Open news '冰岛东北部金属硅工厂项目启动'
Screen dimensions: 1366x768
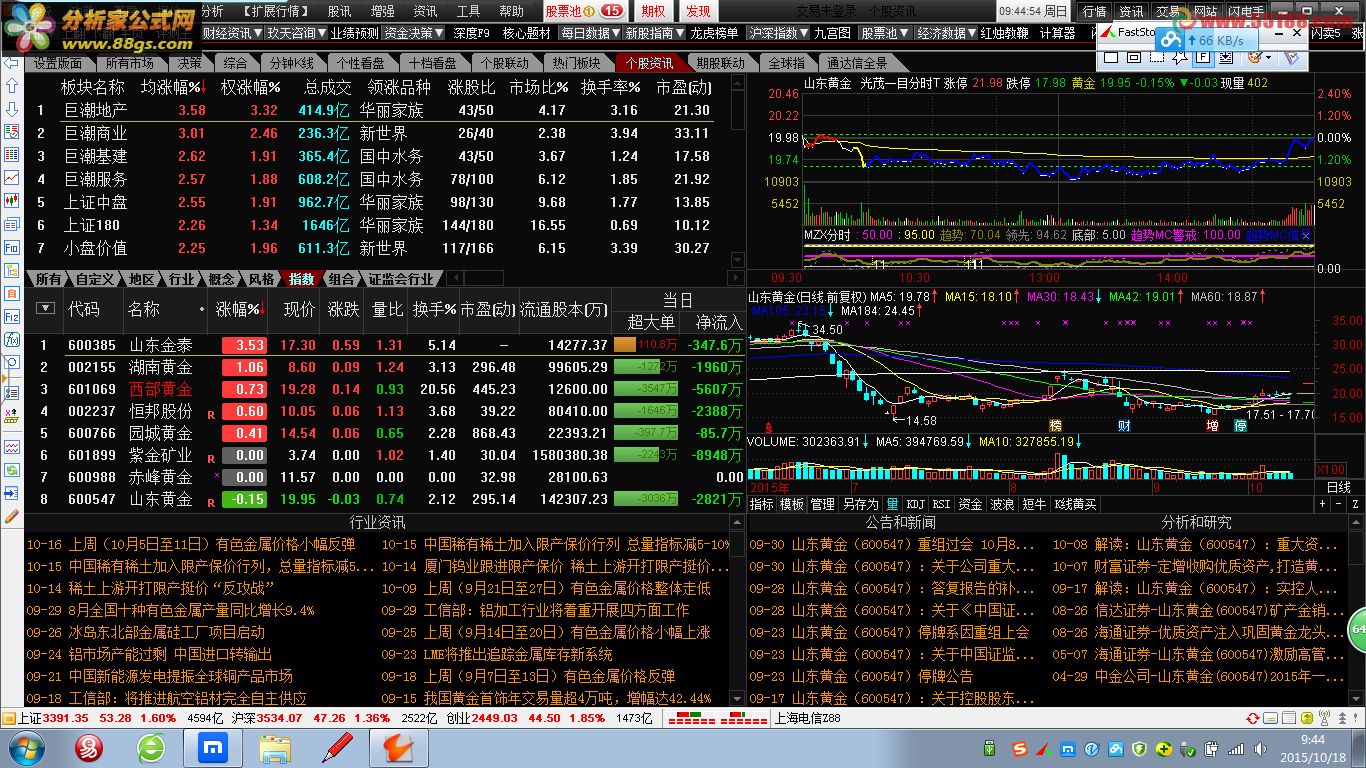(166, 632)
